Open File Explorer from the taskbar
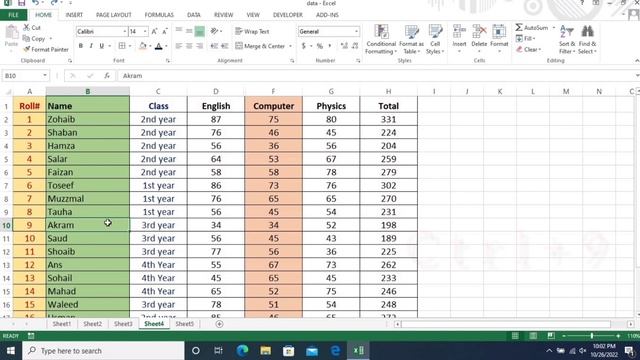The image size is (640, 360). click(x=266, y=351)
